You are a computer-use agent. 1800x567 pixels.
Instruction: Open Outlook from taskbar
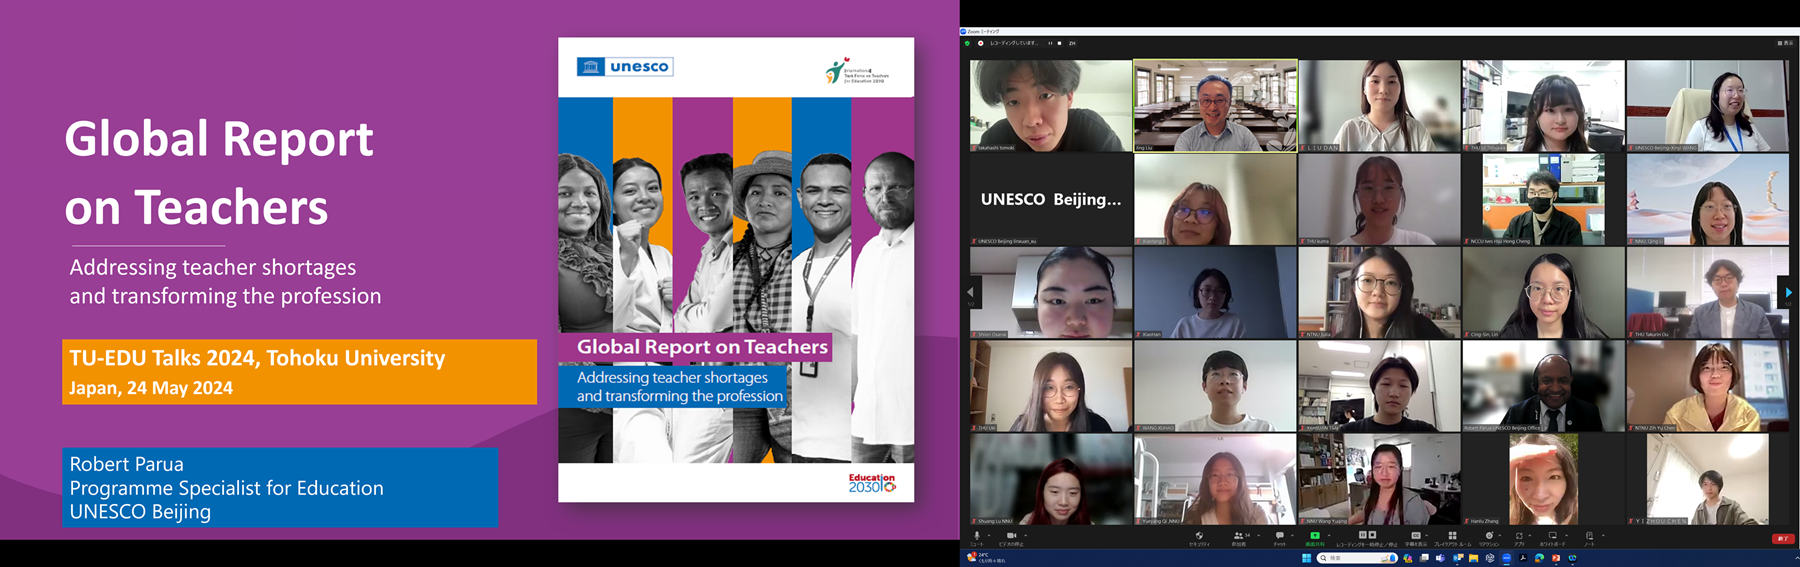1457,558
